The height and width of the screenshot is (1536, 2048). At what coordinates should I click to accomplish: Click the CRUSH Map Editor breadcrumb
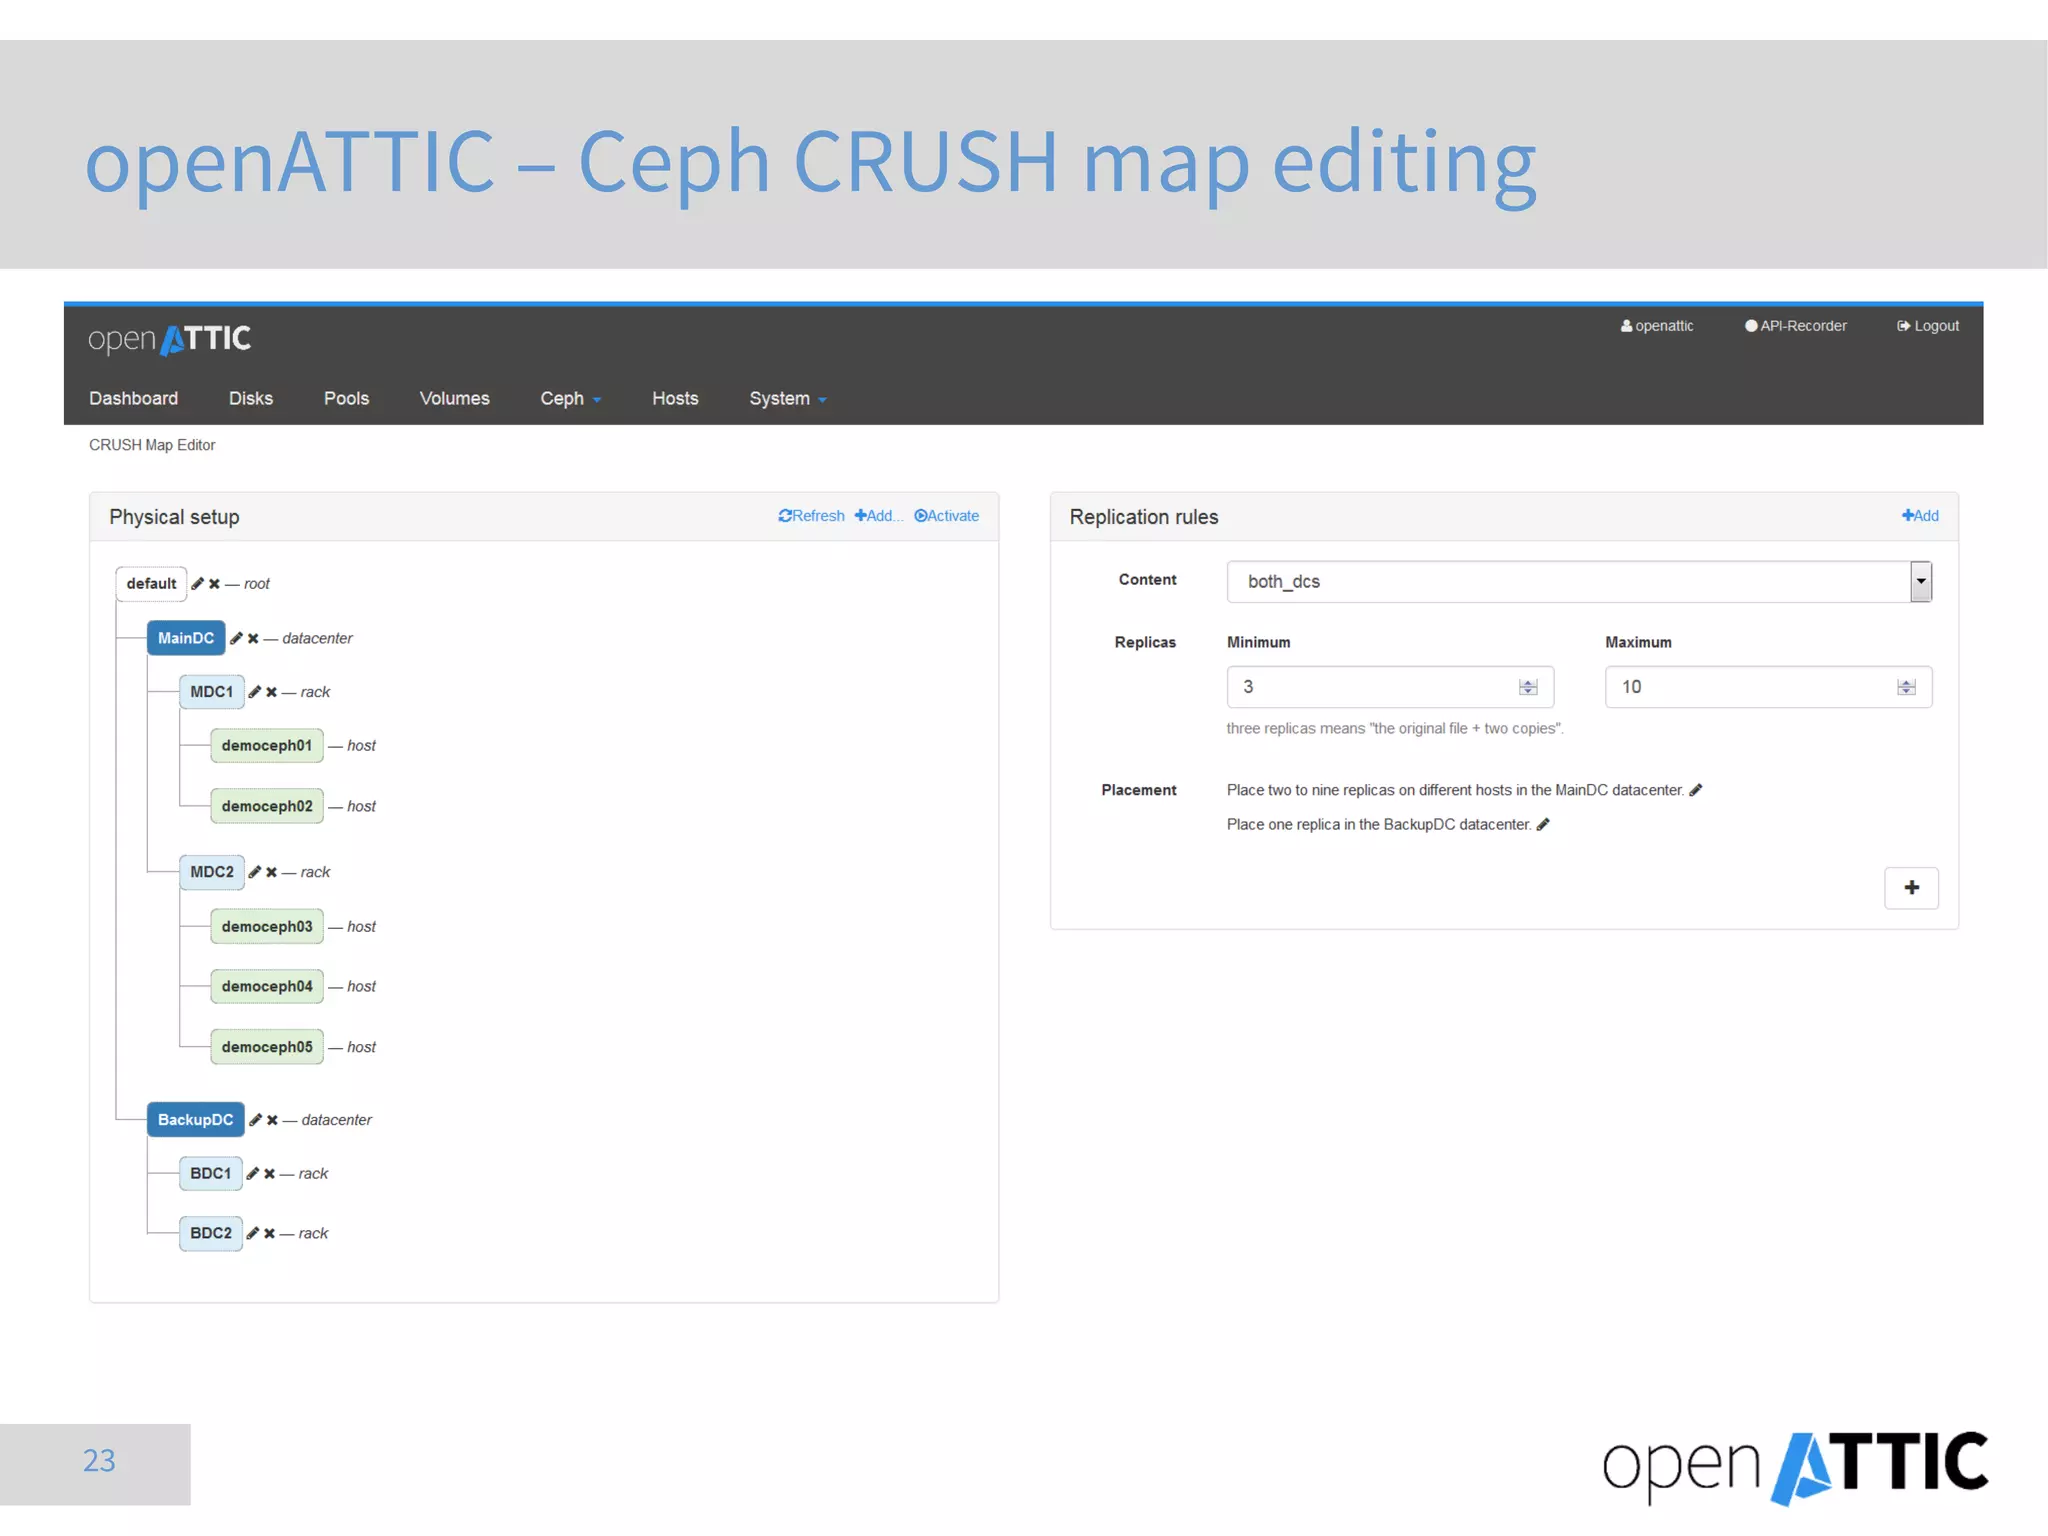(152, 445)
